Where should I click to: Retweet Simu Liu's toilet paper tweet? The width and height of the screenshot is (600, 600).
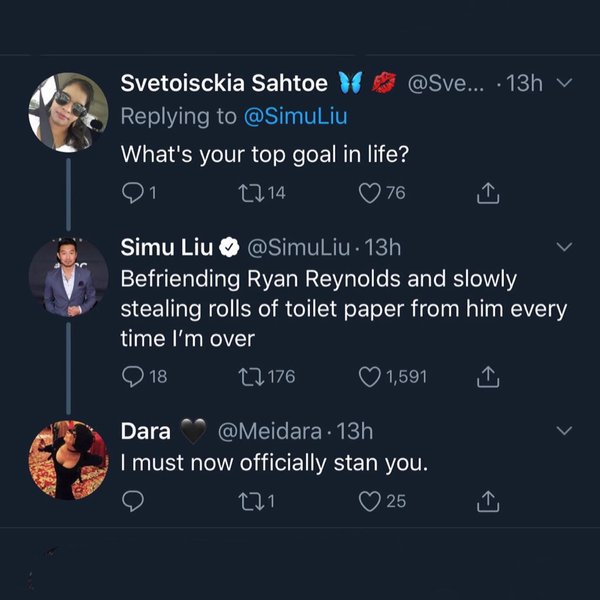point(248,376)
